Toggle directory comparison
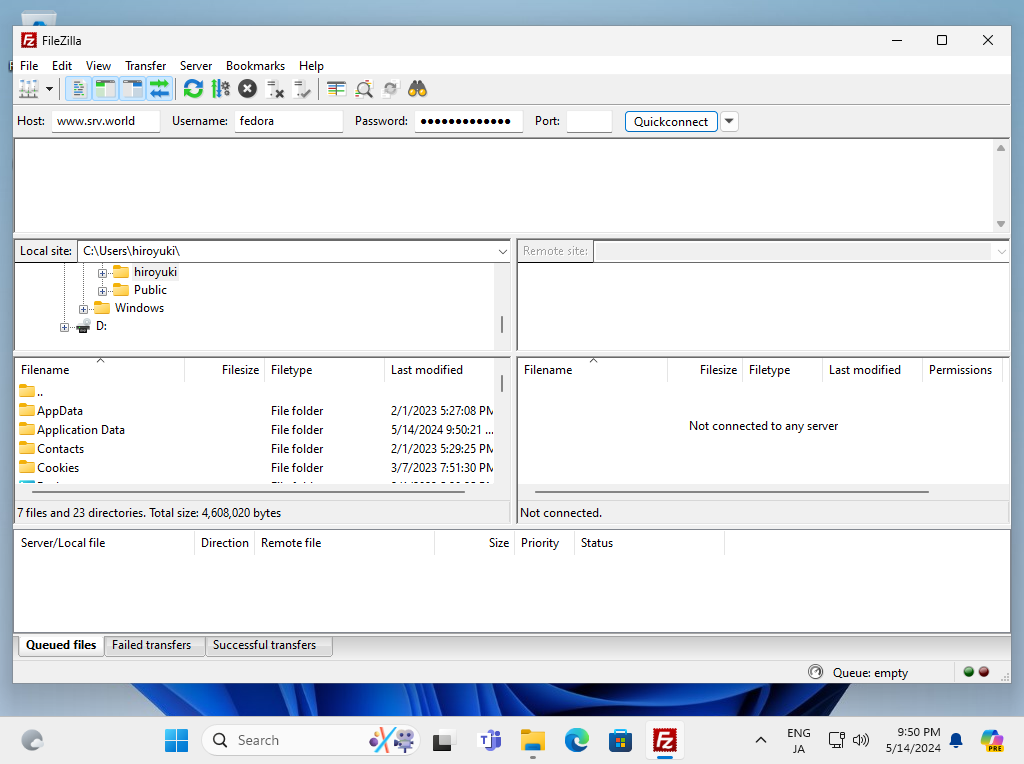Viewport: 1024px width, 764px height. pyautogui.click(x=364, y=89)
